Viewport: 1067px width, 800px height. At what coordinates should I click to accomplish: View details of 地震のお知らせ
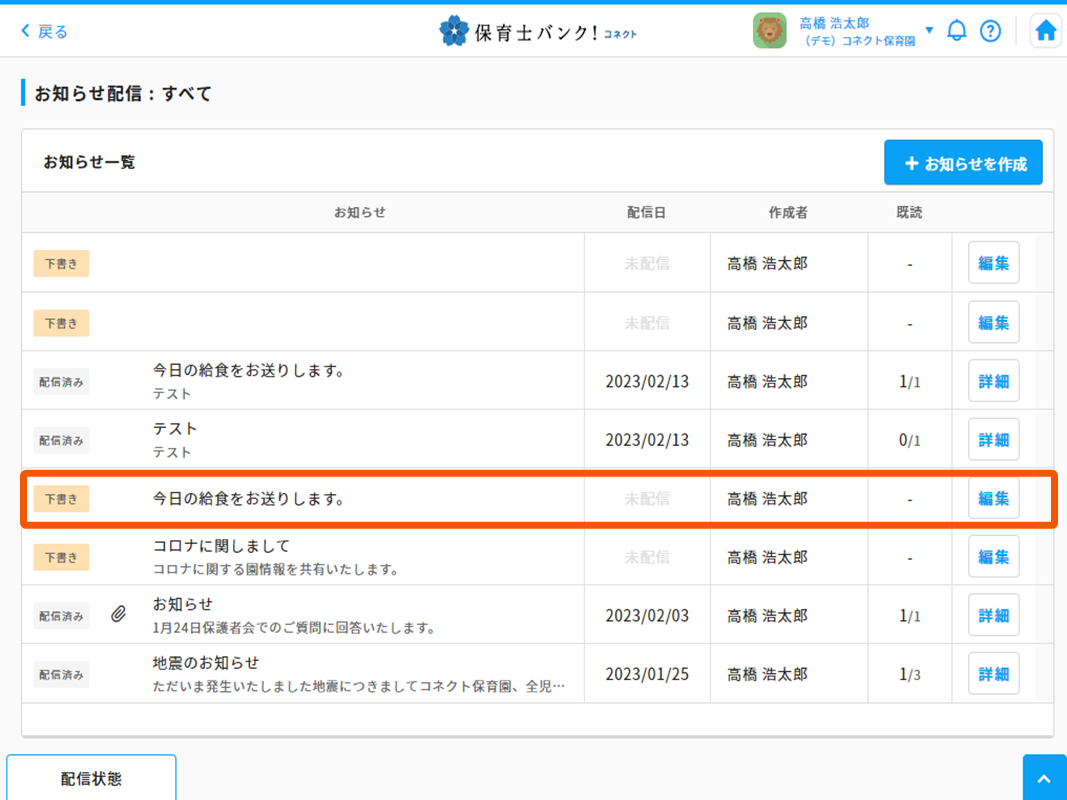point(993,674)
